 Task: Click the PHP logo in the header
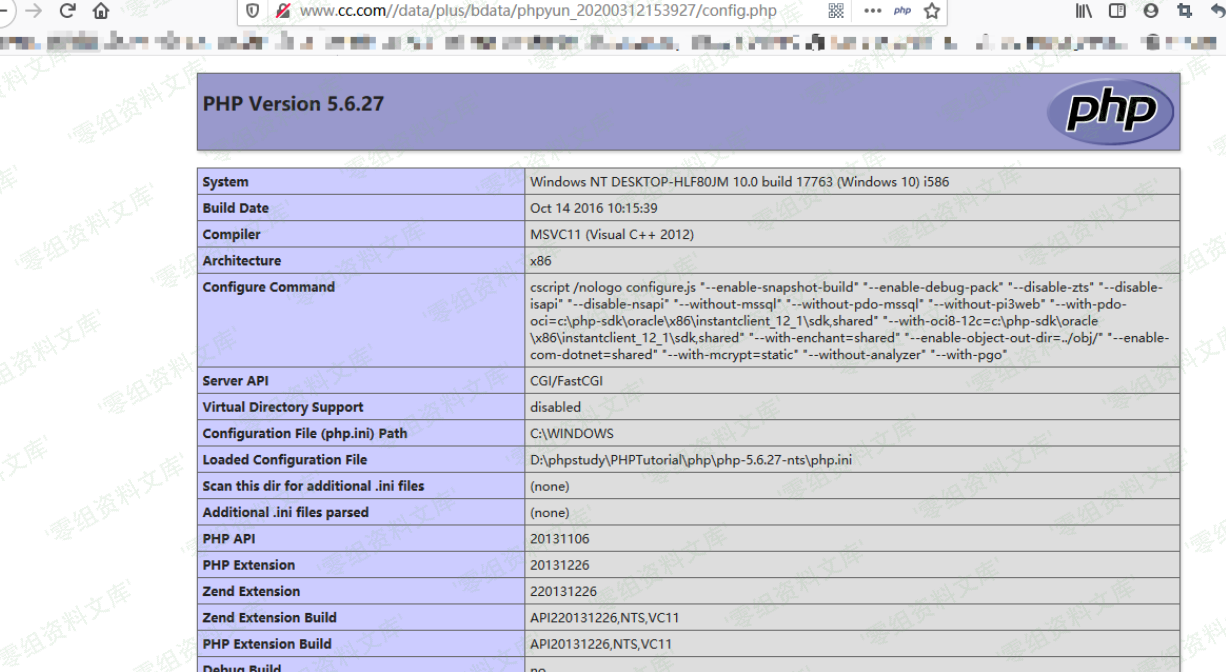1110,111
